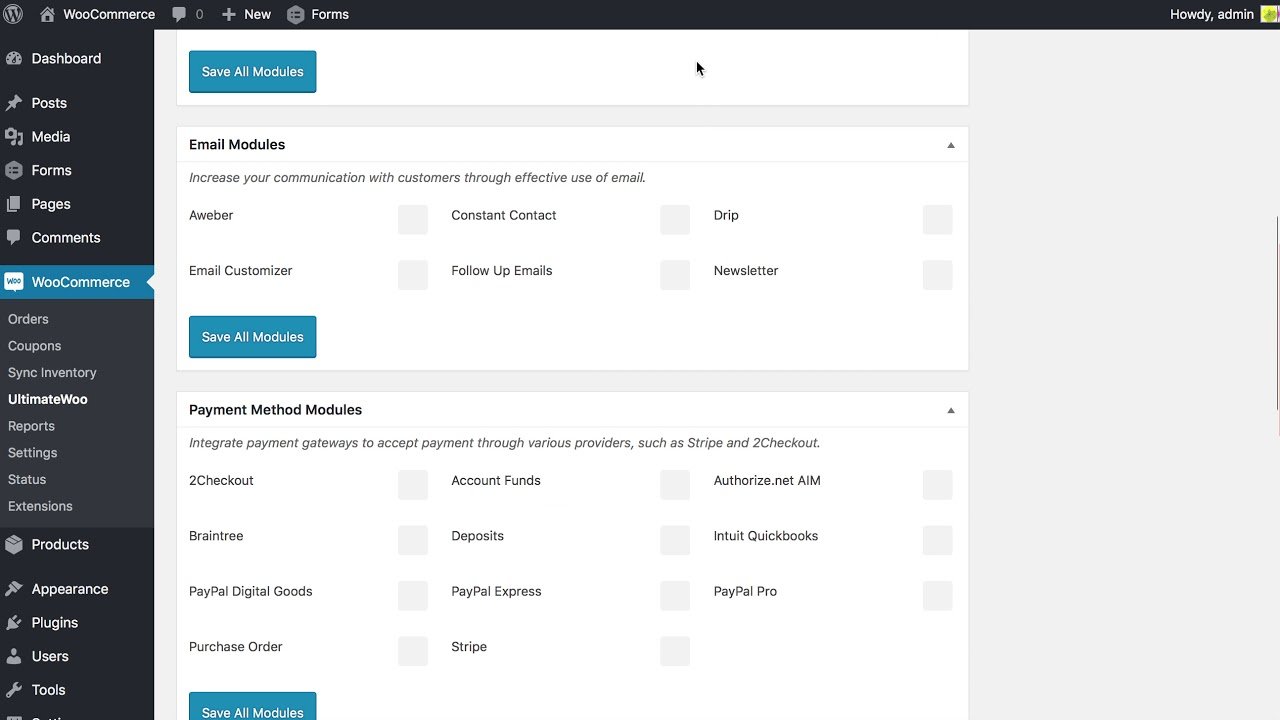Open Extensions submenu item
Image resolution: width=1280 pixels, height=720 pixels.
(x=40, y=506)
